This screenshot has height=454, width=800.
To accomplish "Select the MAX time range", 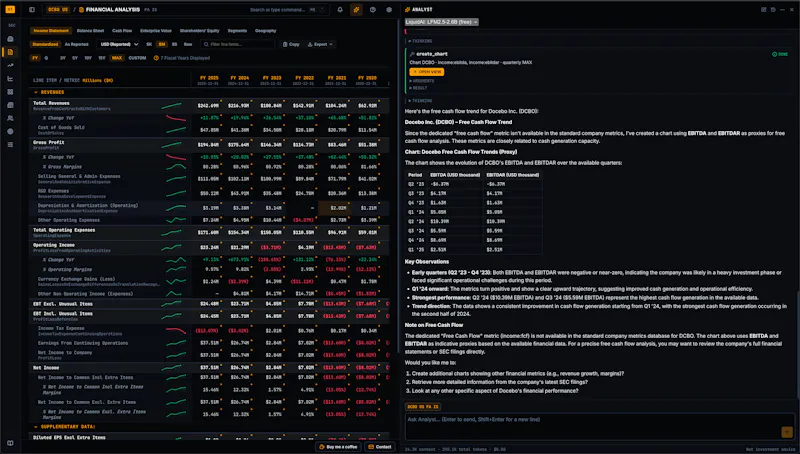I will point(117,58).
